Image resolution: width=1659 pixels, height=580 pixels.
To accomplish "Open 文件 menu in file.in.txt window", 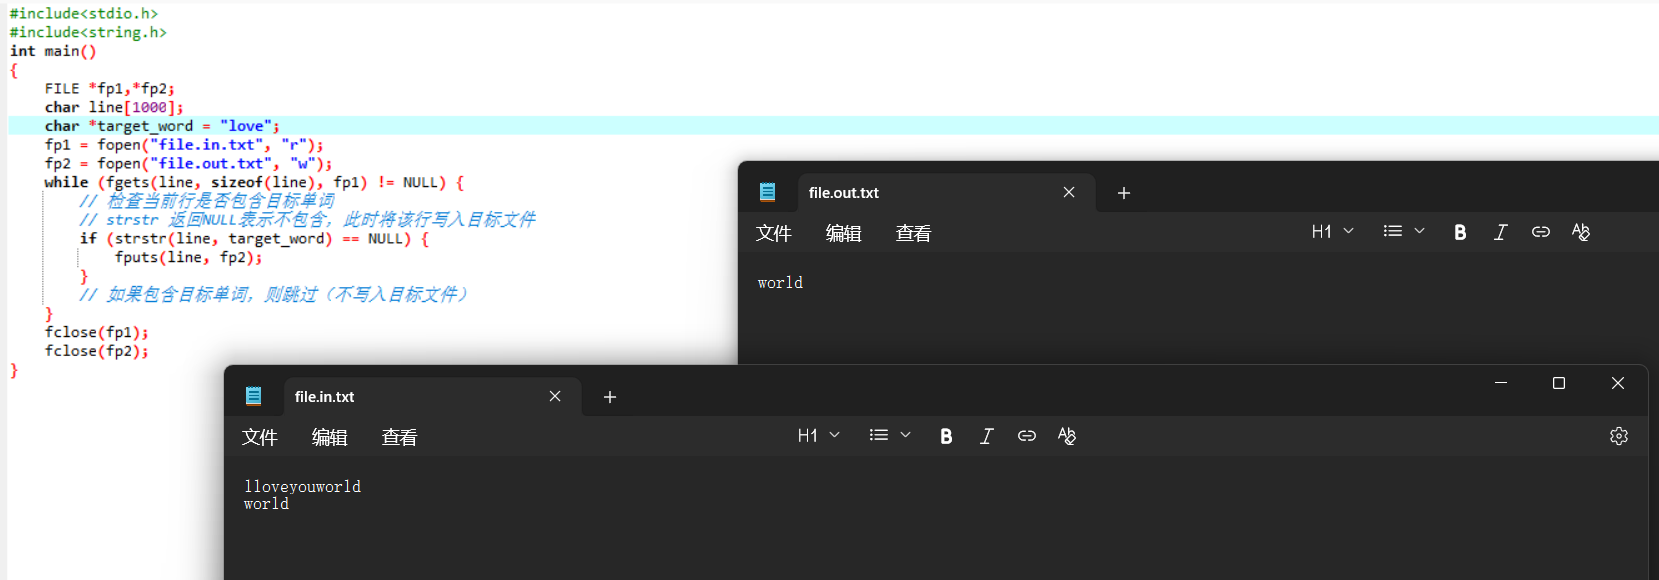I will [260, 437].
